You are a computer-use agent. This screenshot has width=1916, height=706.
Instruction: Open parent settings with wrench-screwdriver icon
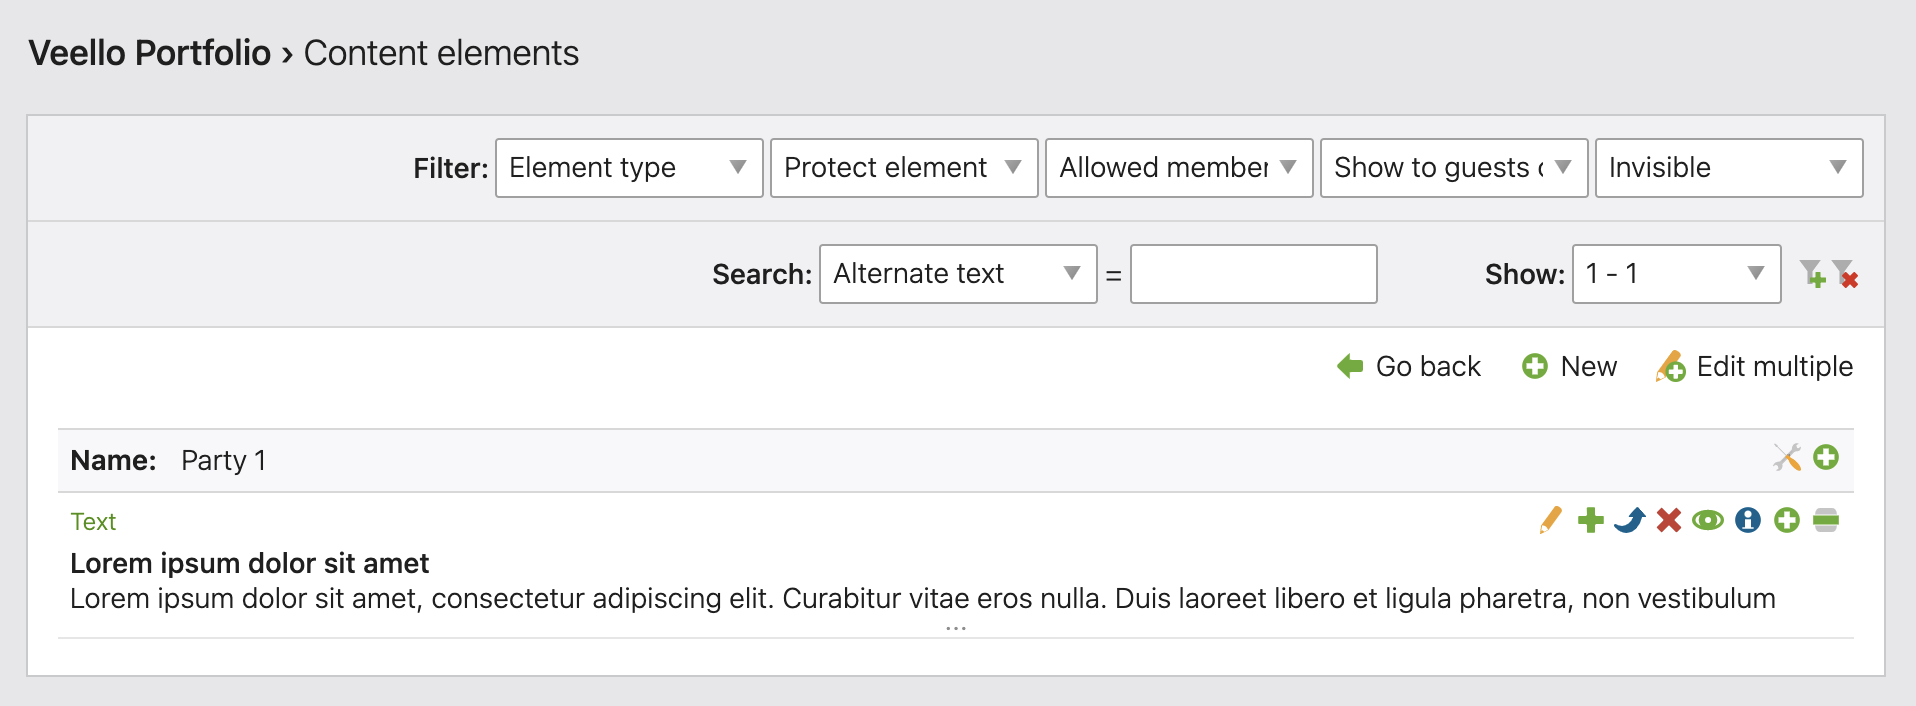(x=1787, y=458)
